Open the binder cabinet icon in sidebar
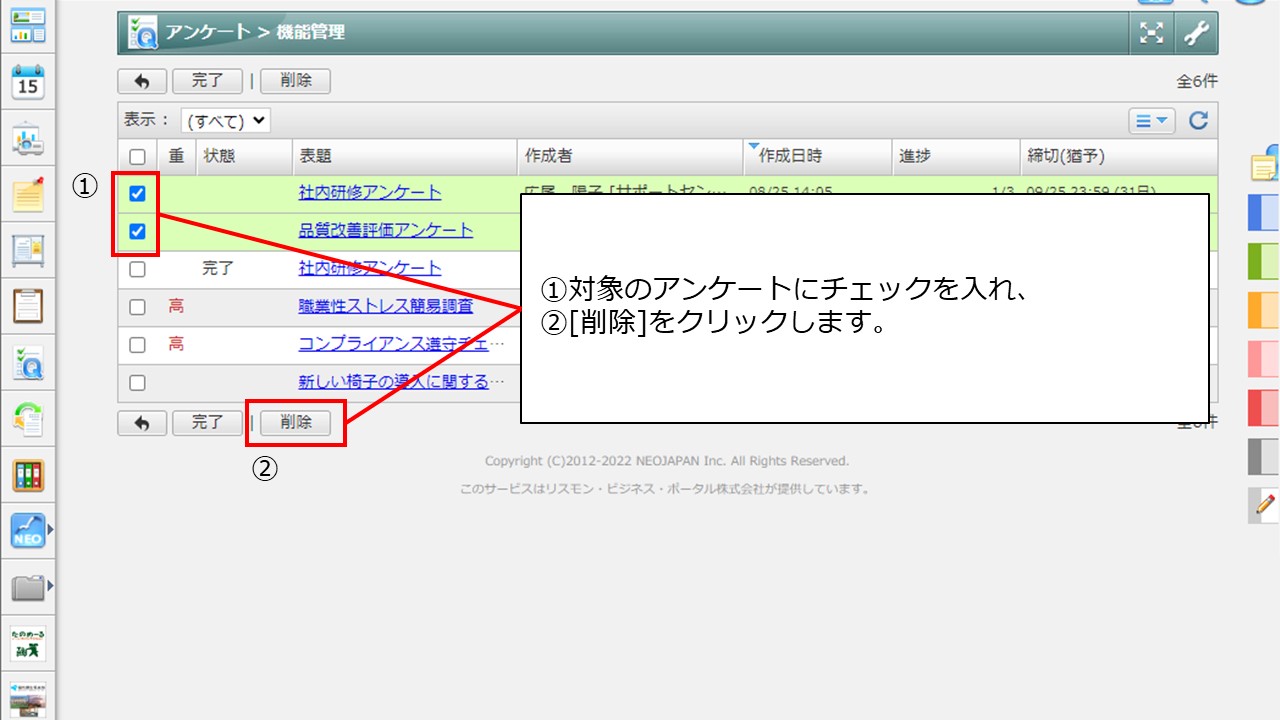The height and width of the screenshot is (720, 1280). click(x=28, y=476)
